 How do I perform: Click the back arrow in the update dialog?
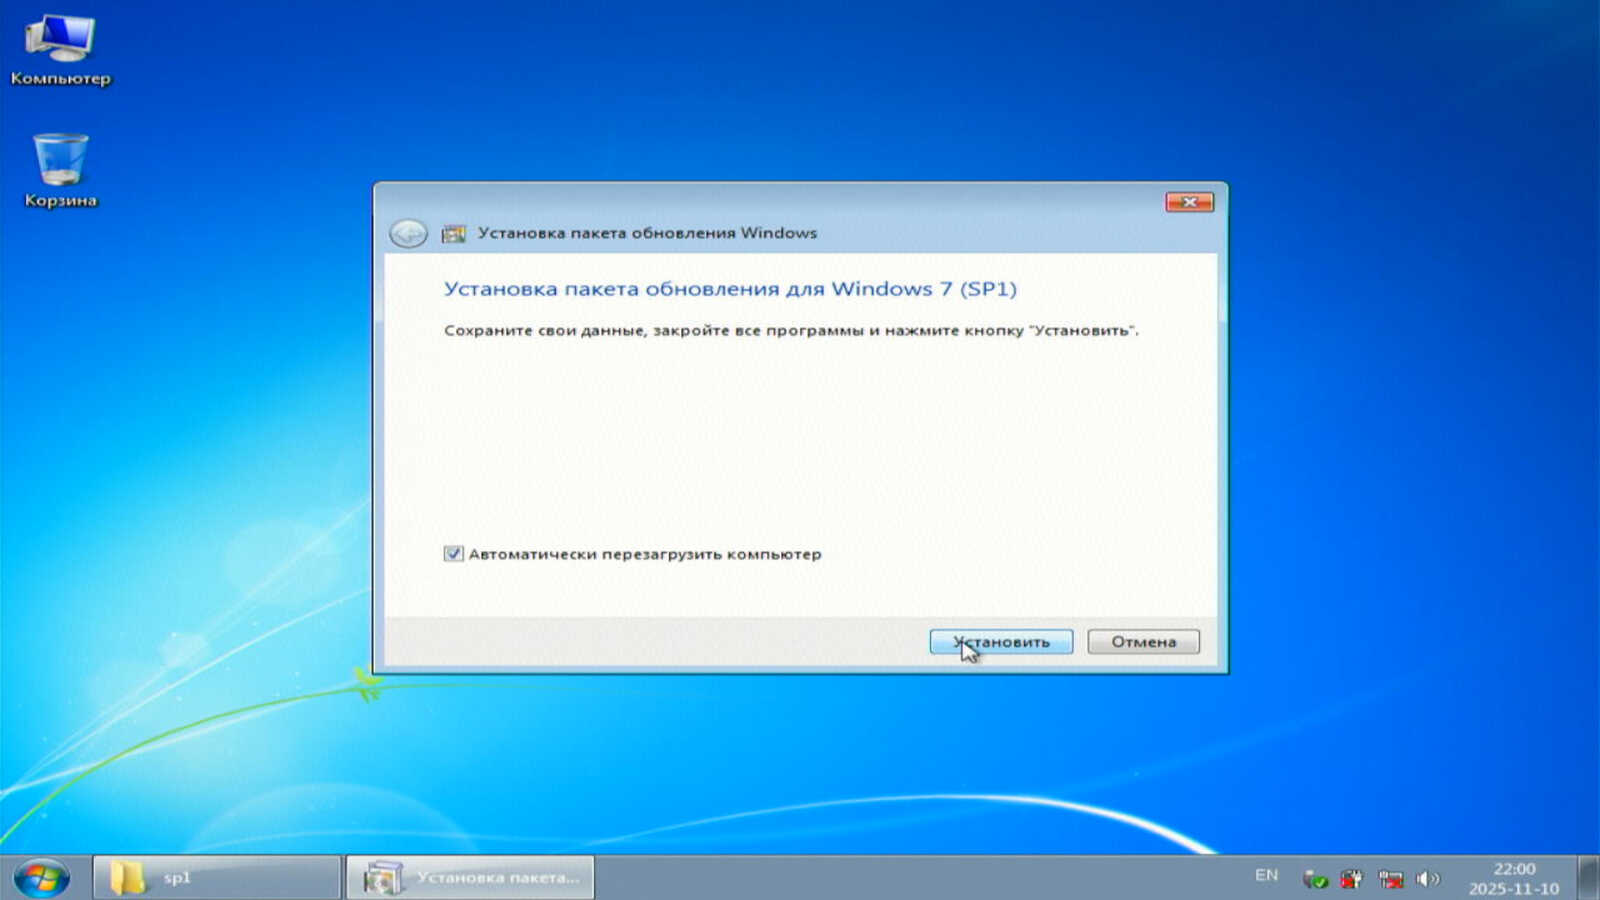click(x=408, y=233)
